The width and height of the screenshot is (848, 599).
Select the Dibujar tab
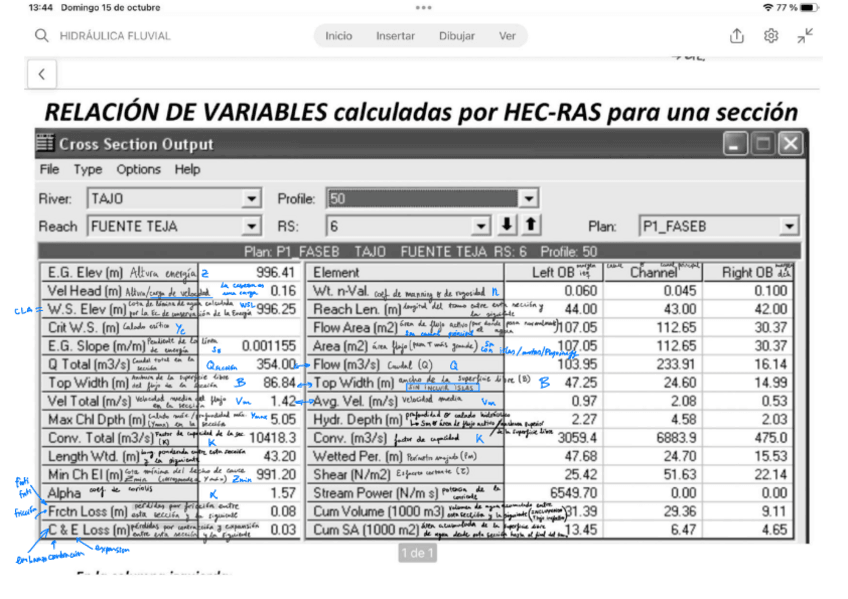(x=457, y=36)
